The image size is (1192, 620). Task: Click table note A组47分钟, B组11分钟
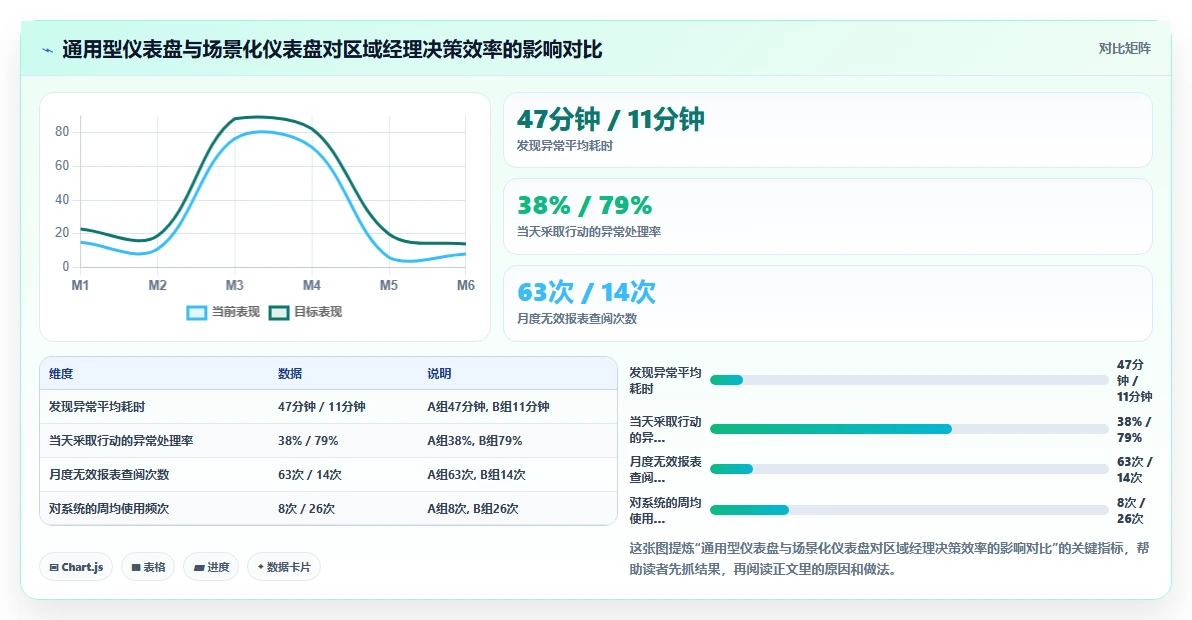pyautogui.click(x=488, y=406)
